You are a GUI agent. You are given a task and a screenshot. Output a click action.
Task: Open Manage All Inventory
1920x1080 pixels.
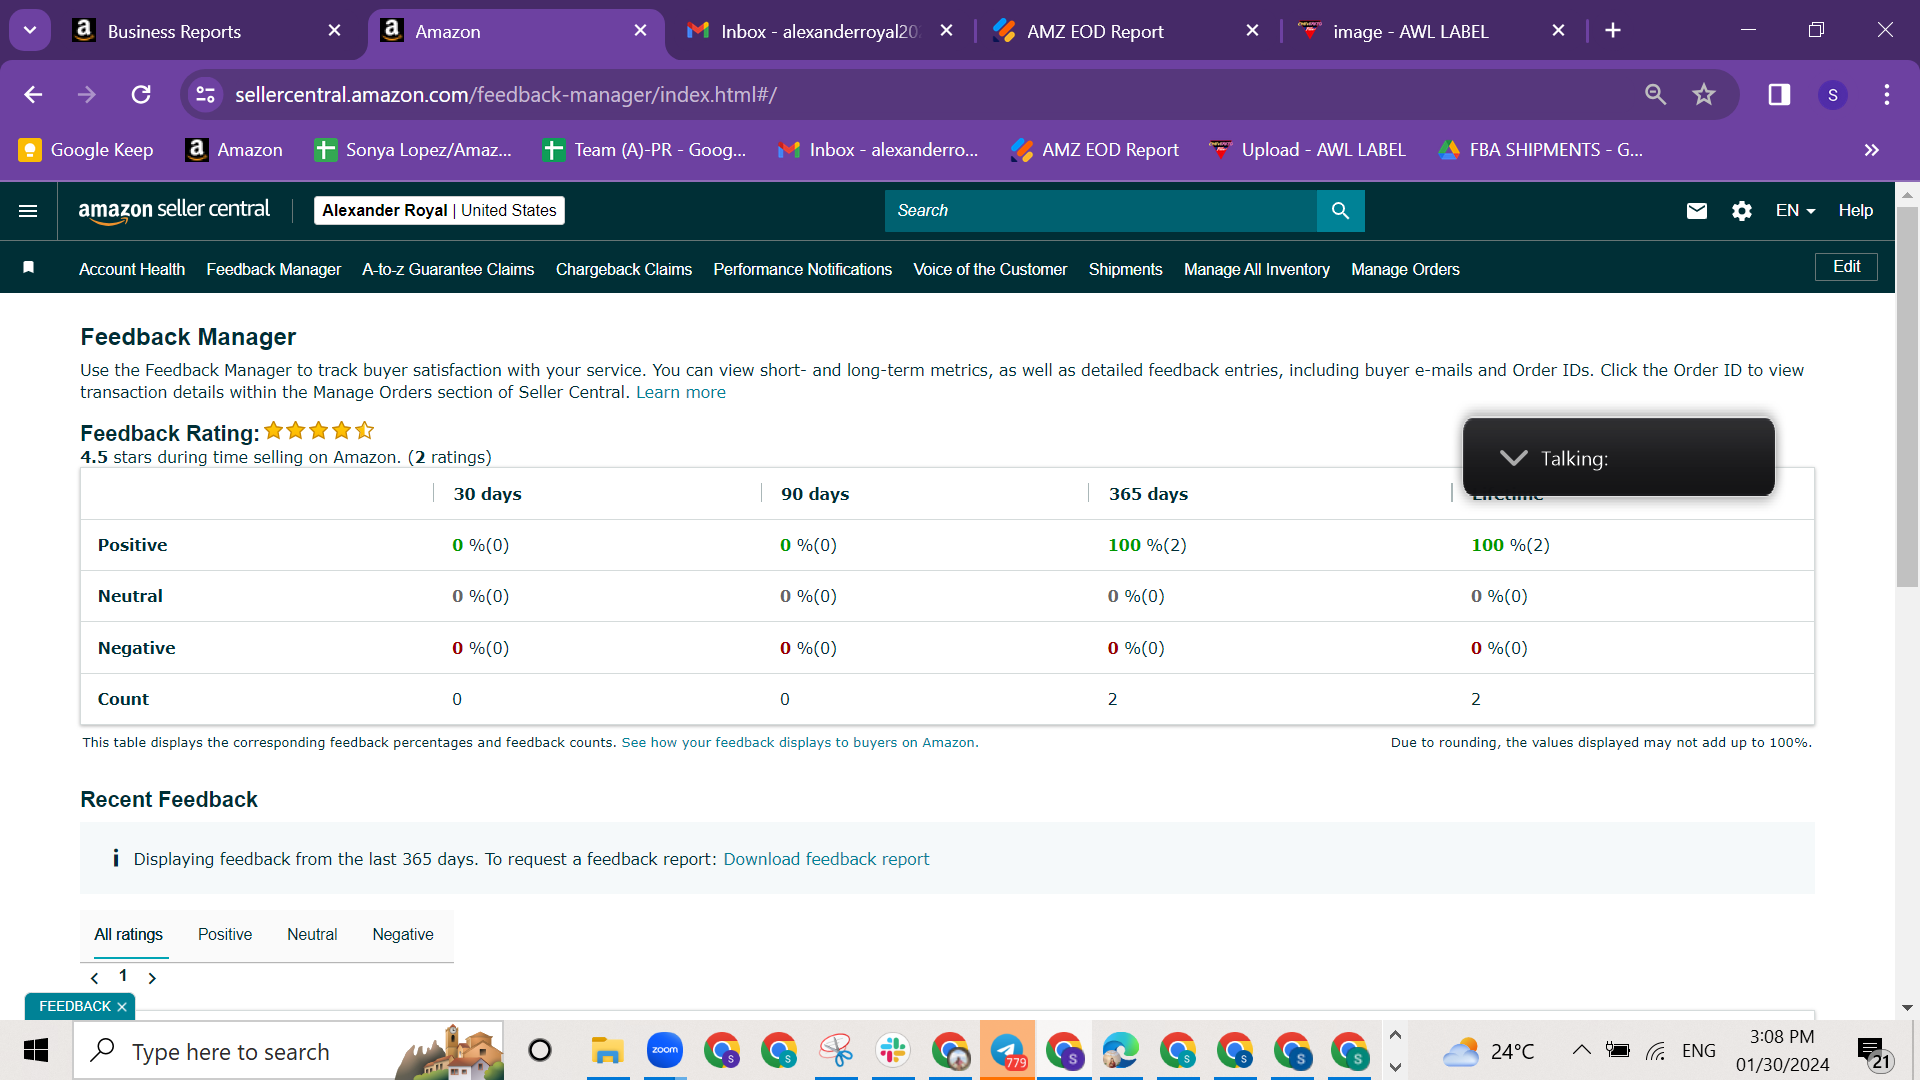(1257, 270)
